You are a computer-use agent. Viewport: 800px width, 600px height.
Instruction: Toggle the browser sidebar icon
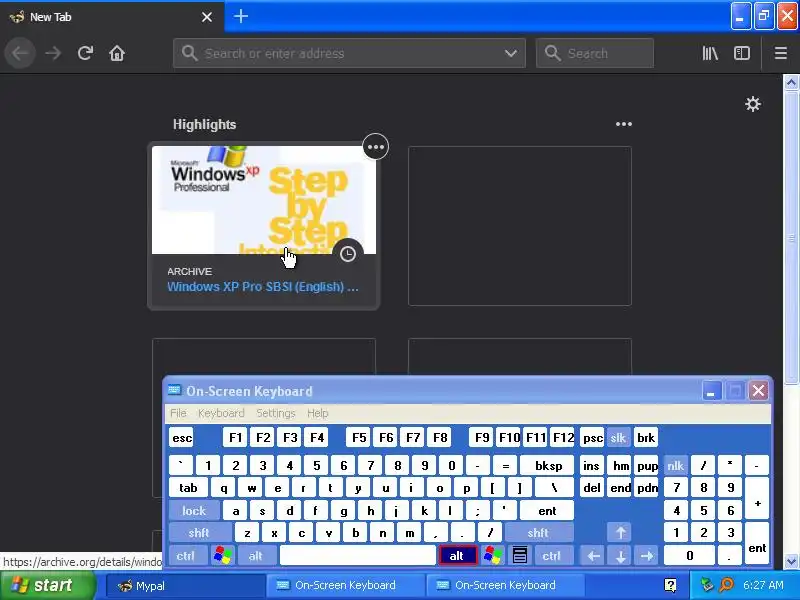(x=742, y=53)
